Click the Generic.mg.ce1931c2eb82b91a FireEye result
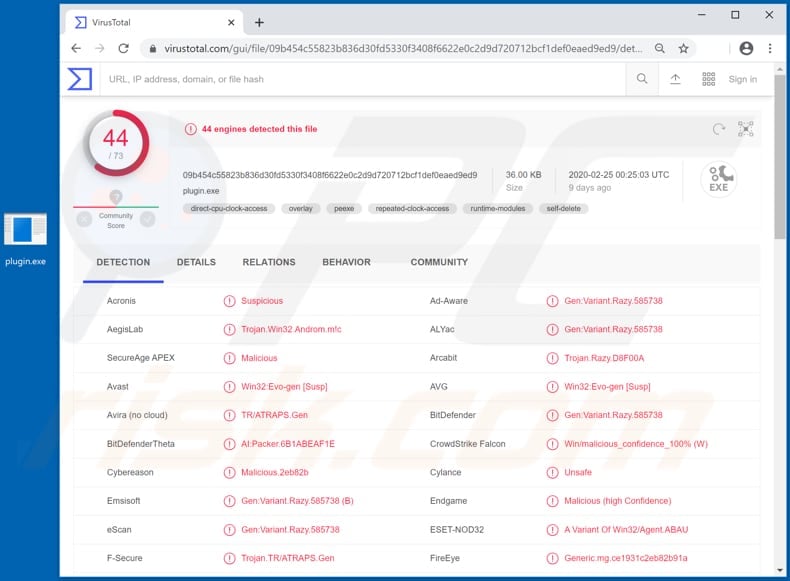This screenshot has height=581, width=790. pos(625,558)
